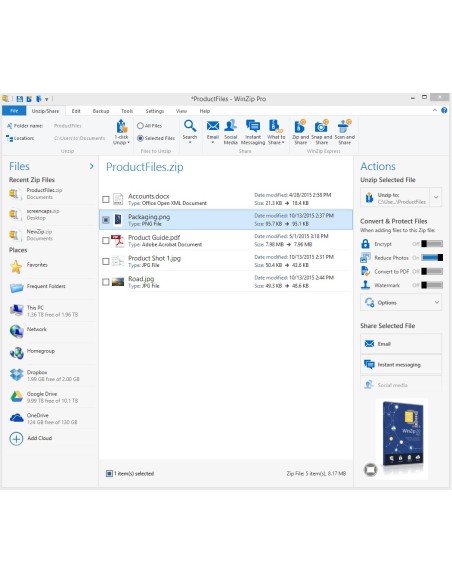The height and width of the screenshot is (584, 452).
Task: Select the Accounts.docx file name
Action: pyautogui.click(x=149, y=196)
